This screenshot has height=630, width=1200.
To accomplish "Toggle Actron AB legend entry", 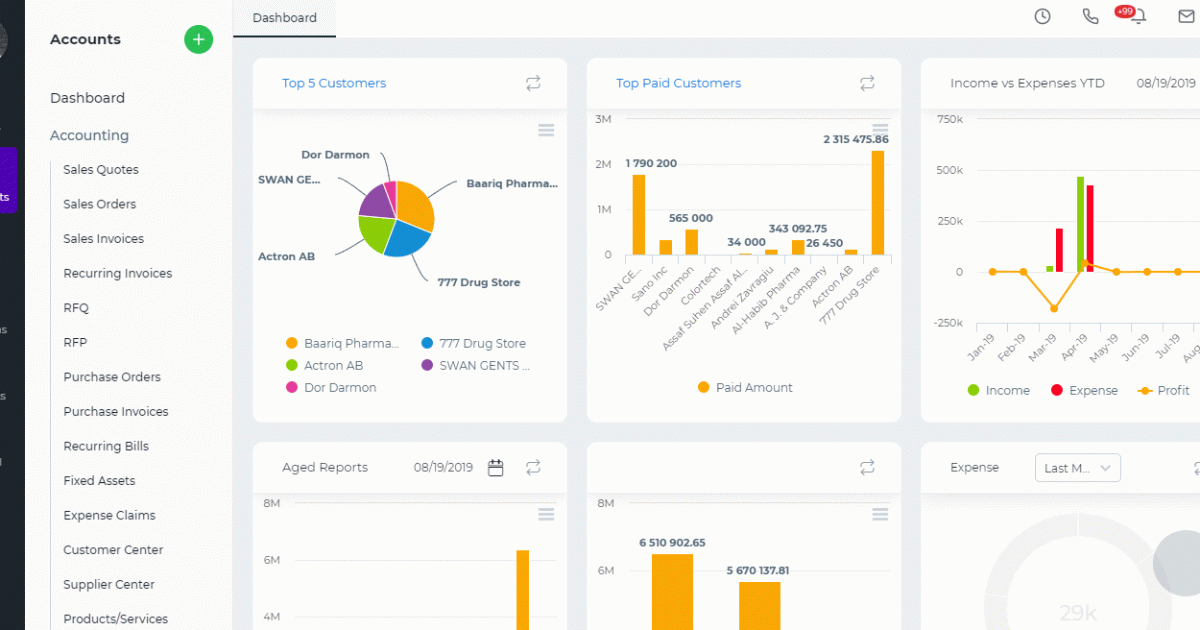I will (x=324, y=365).
